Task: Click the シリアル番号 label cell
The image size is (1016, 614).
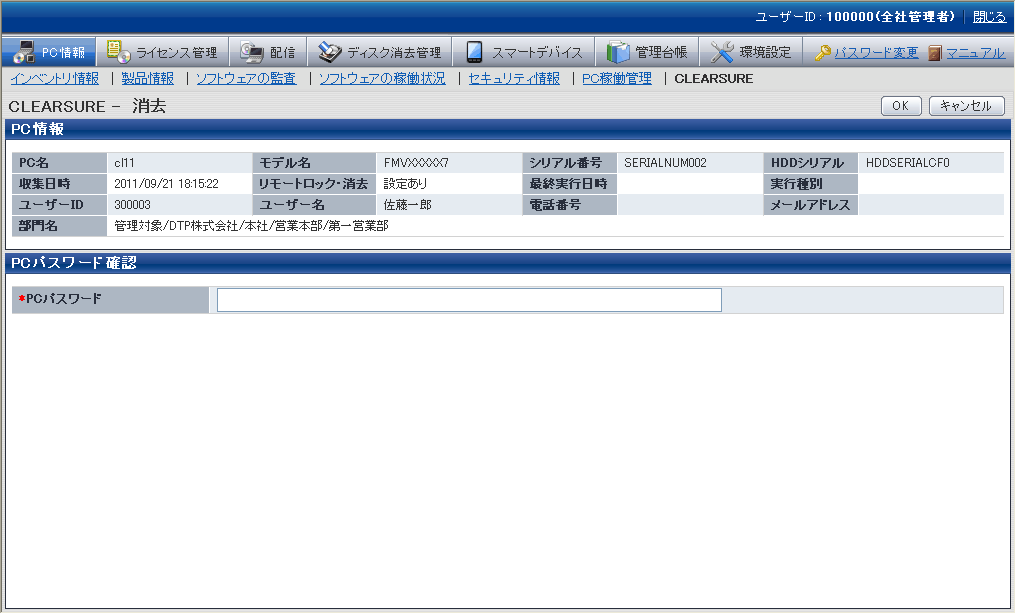Action: [x=570, y=163]
